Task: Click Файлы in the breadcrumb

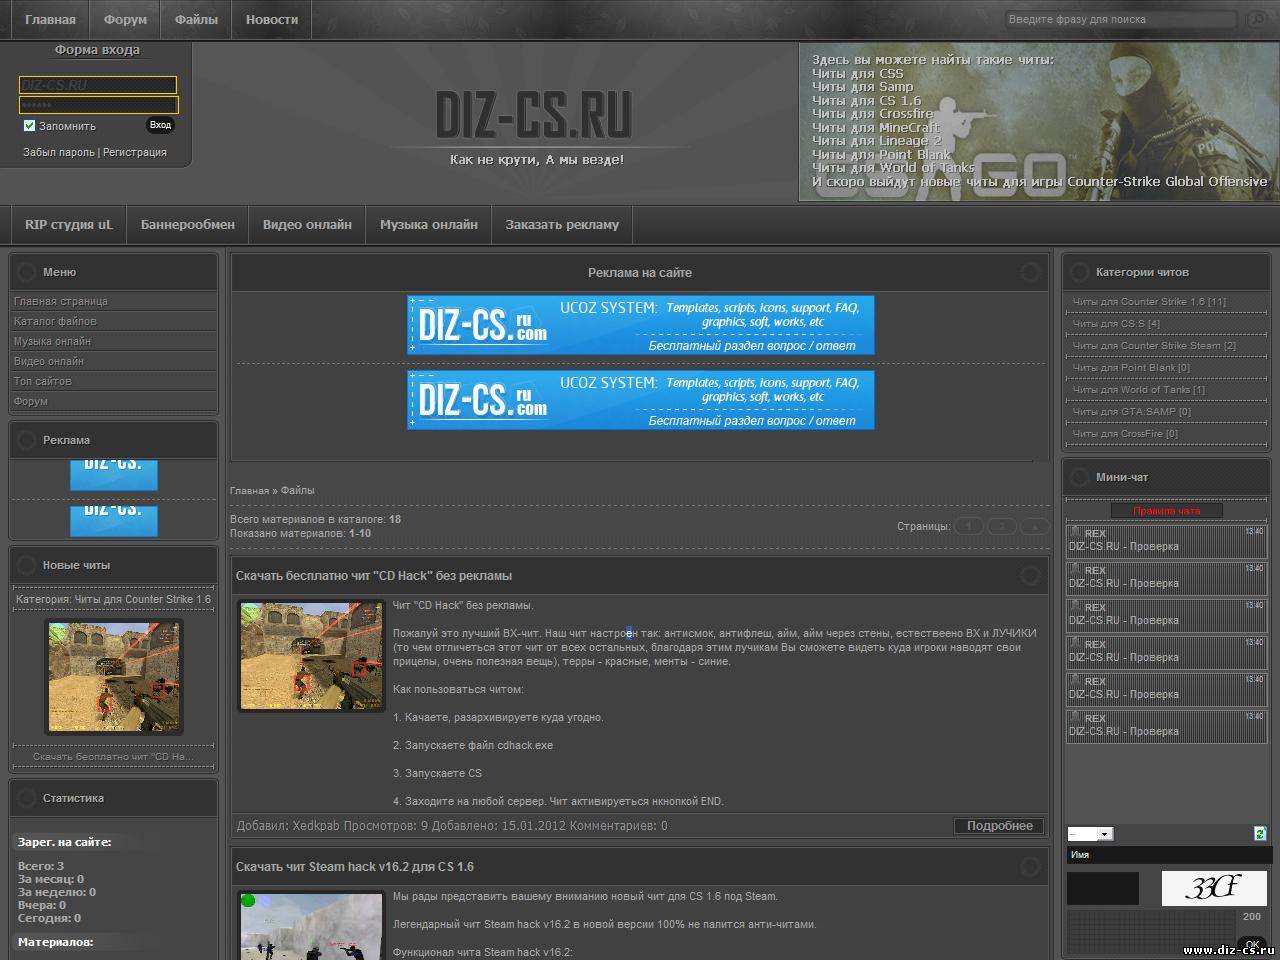Action: point(297,490)
